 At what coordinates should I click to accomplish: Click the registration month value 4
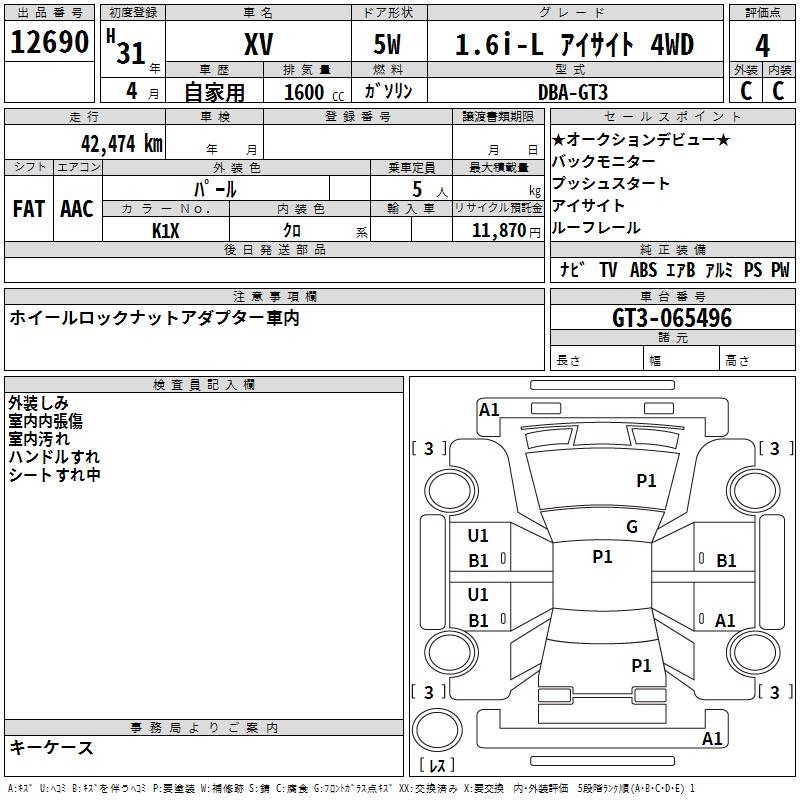point(132,91)
